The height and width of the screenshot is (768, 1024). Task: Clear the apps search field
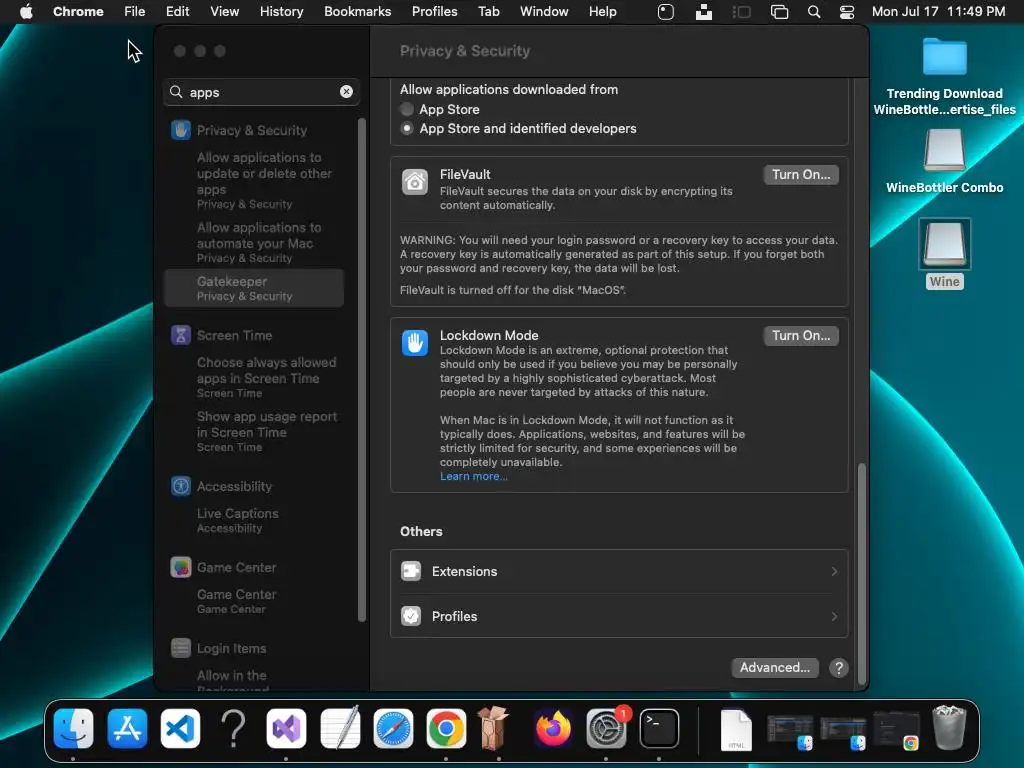click(346, 92)
